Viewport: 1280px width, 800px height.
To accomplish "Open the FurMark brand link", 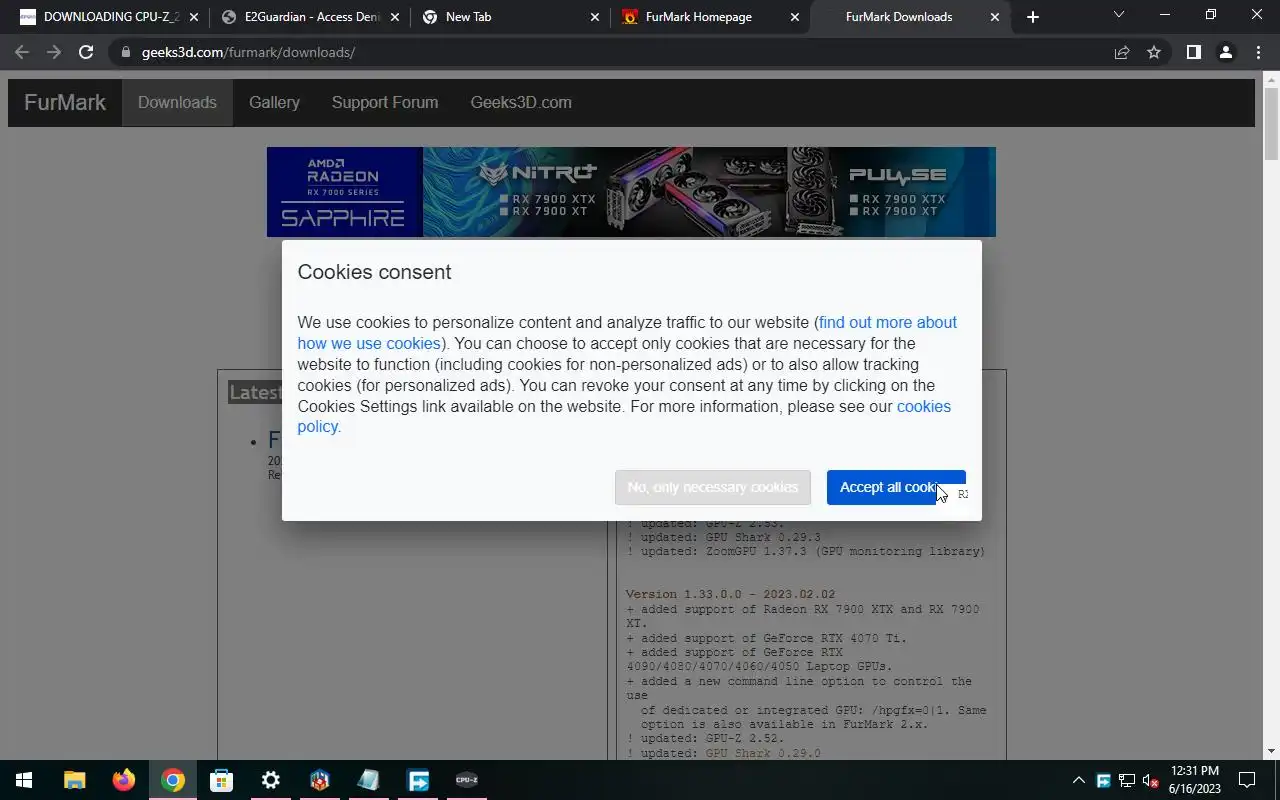I will [x=65, y=102].
